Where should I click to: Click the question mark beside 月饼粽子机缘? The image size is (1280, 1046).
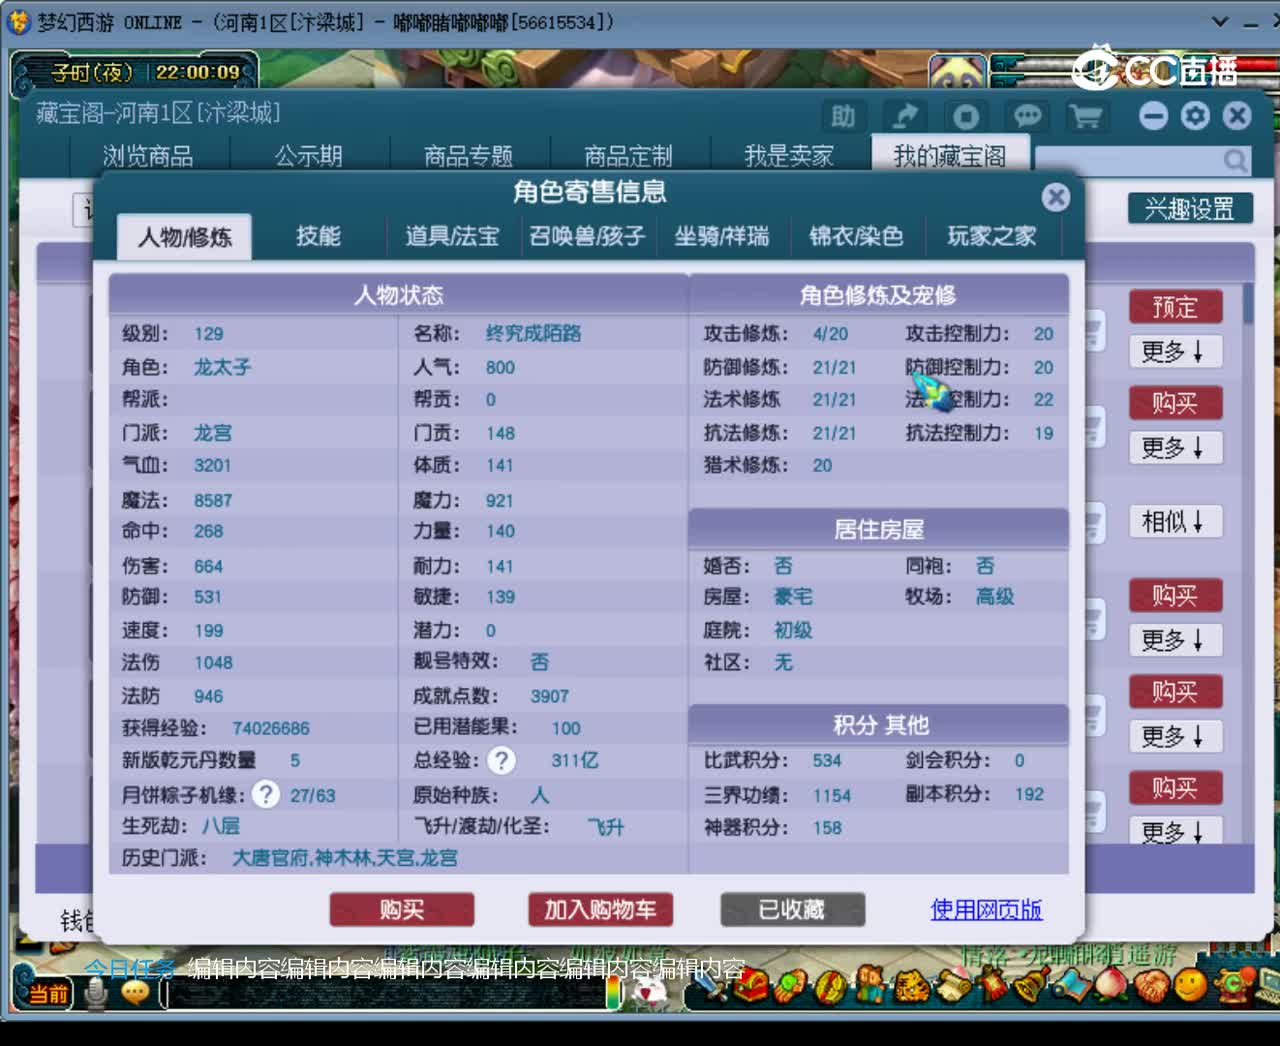pos(265,794)
